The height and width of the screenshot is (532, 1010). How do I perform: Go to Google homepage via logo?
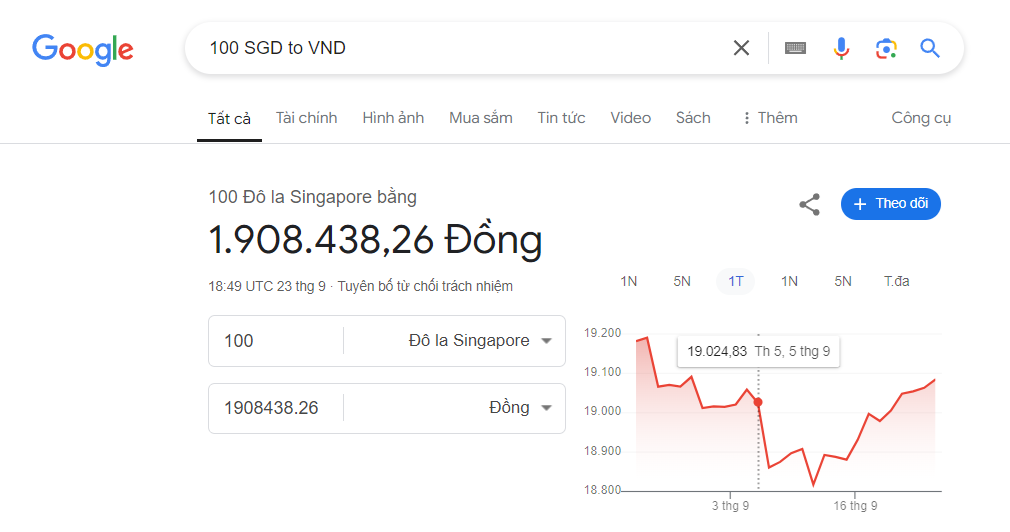point(83,49)
